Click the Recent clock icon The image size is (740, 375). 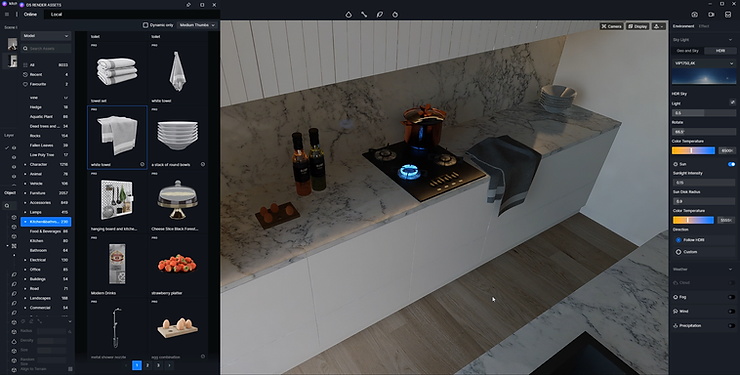(25, 75)
